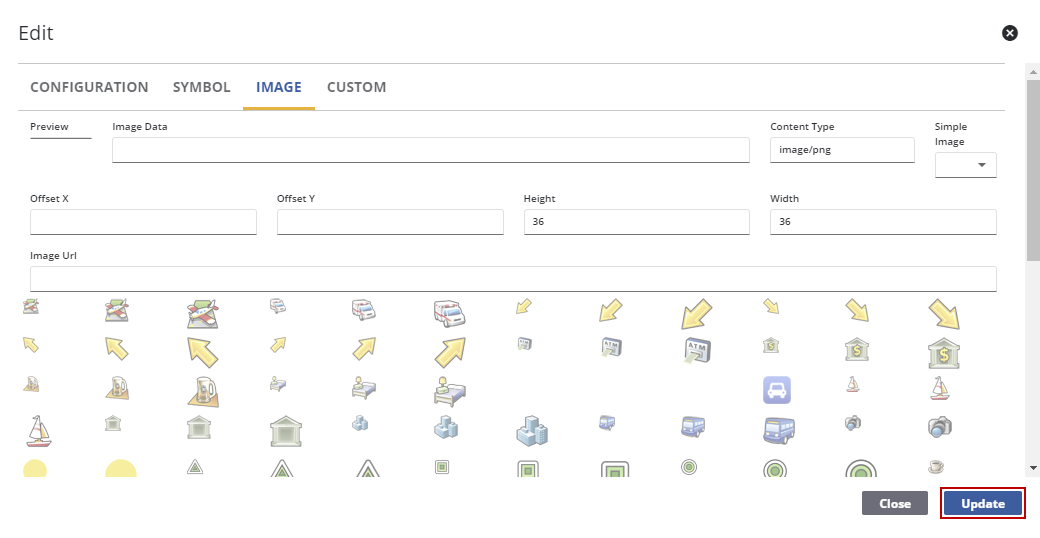Choose the large ATM machine icon
This screenshot has height=538, width=1040.
[x=696, y=351]
